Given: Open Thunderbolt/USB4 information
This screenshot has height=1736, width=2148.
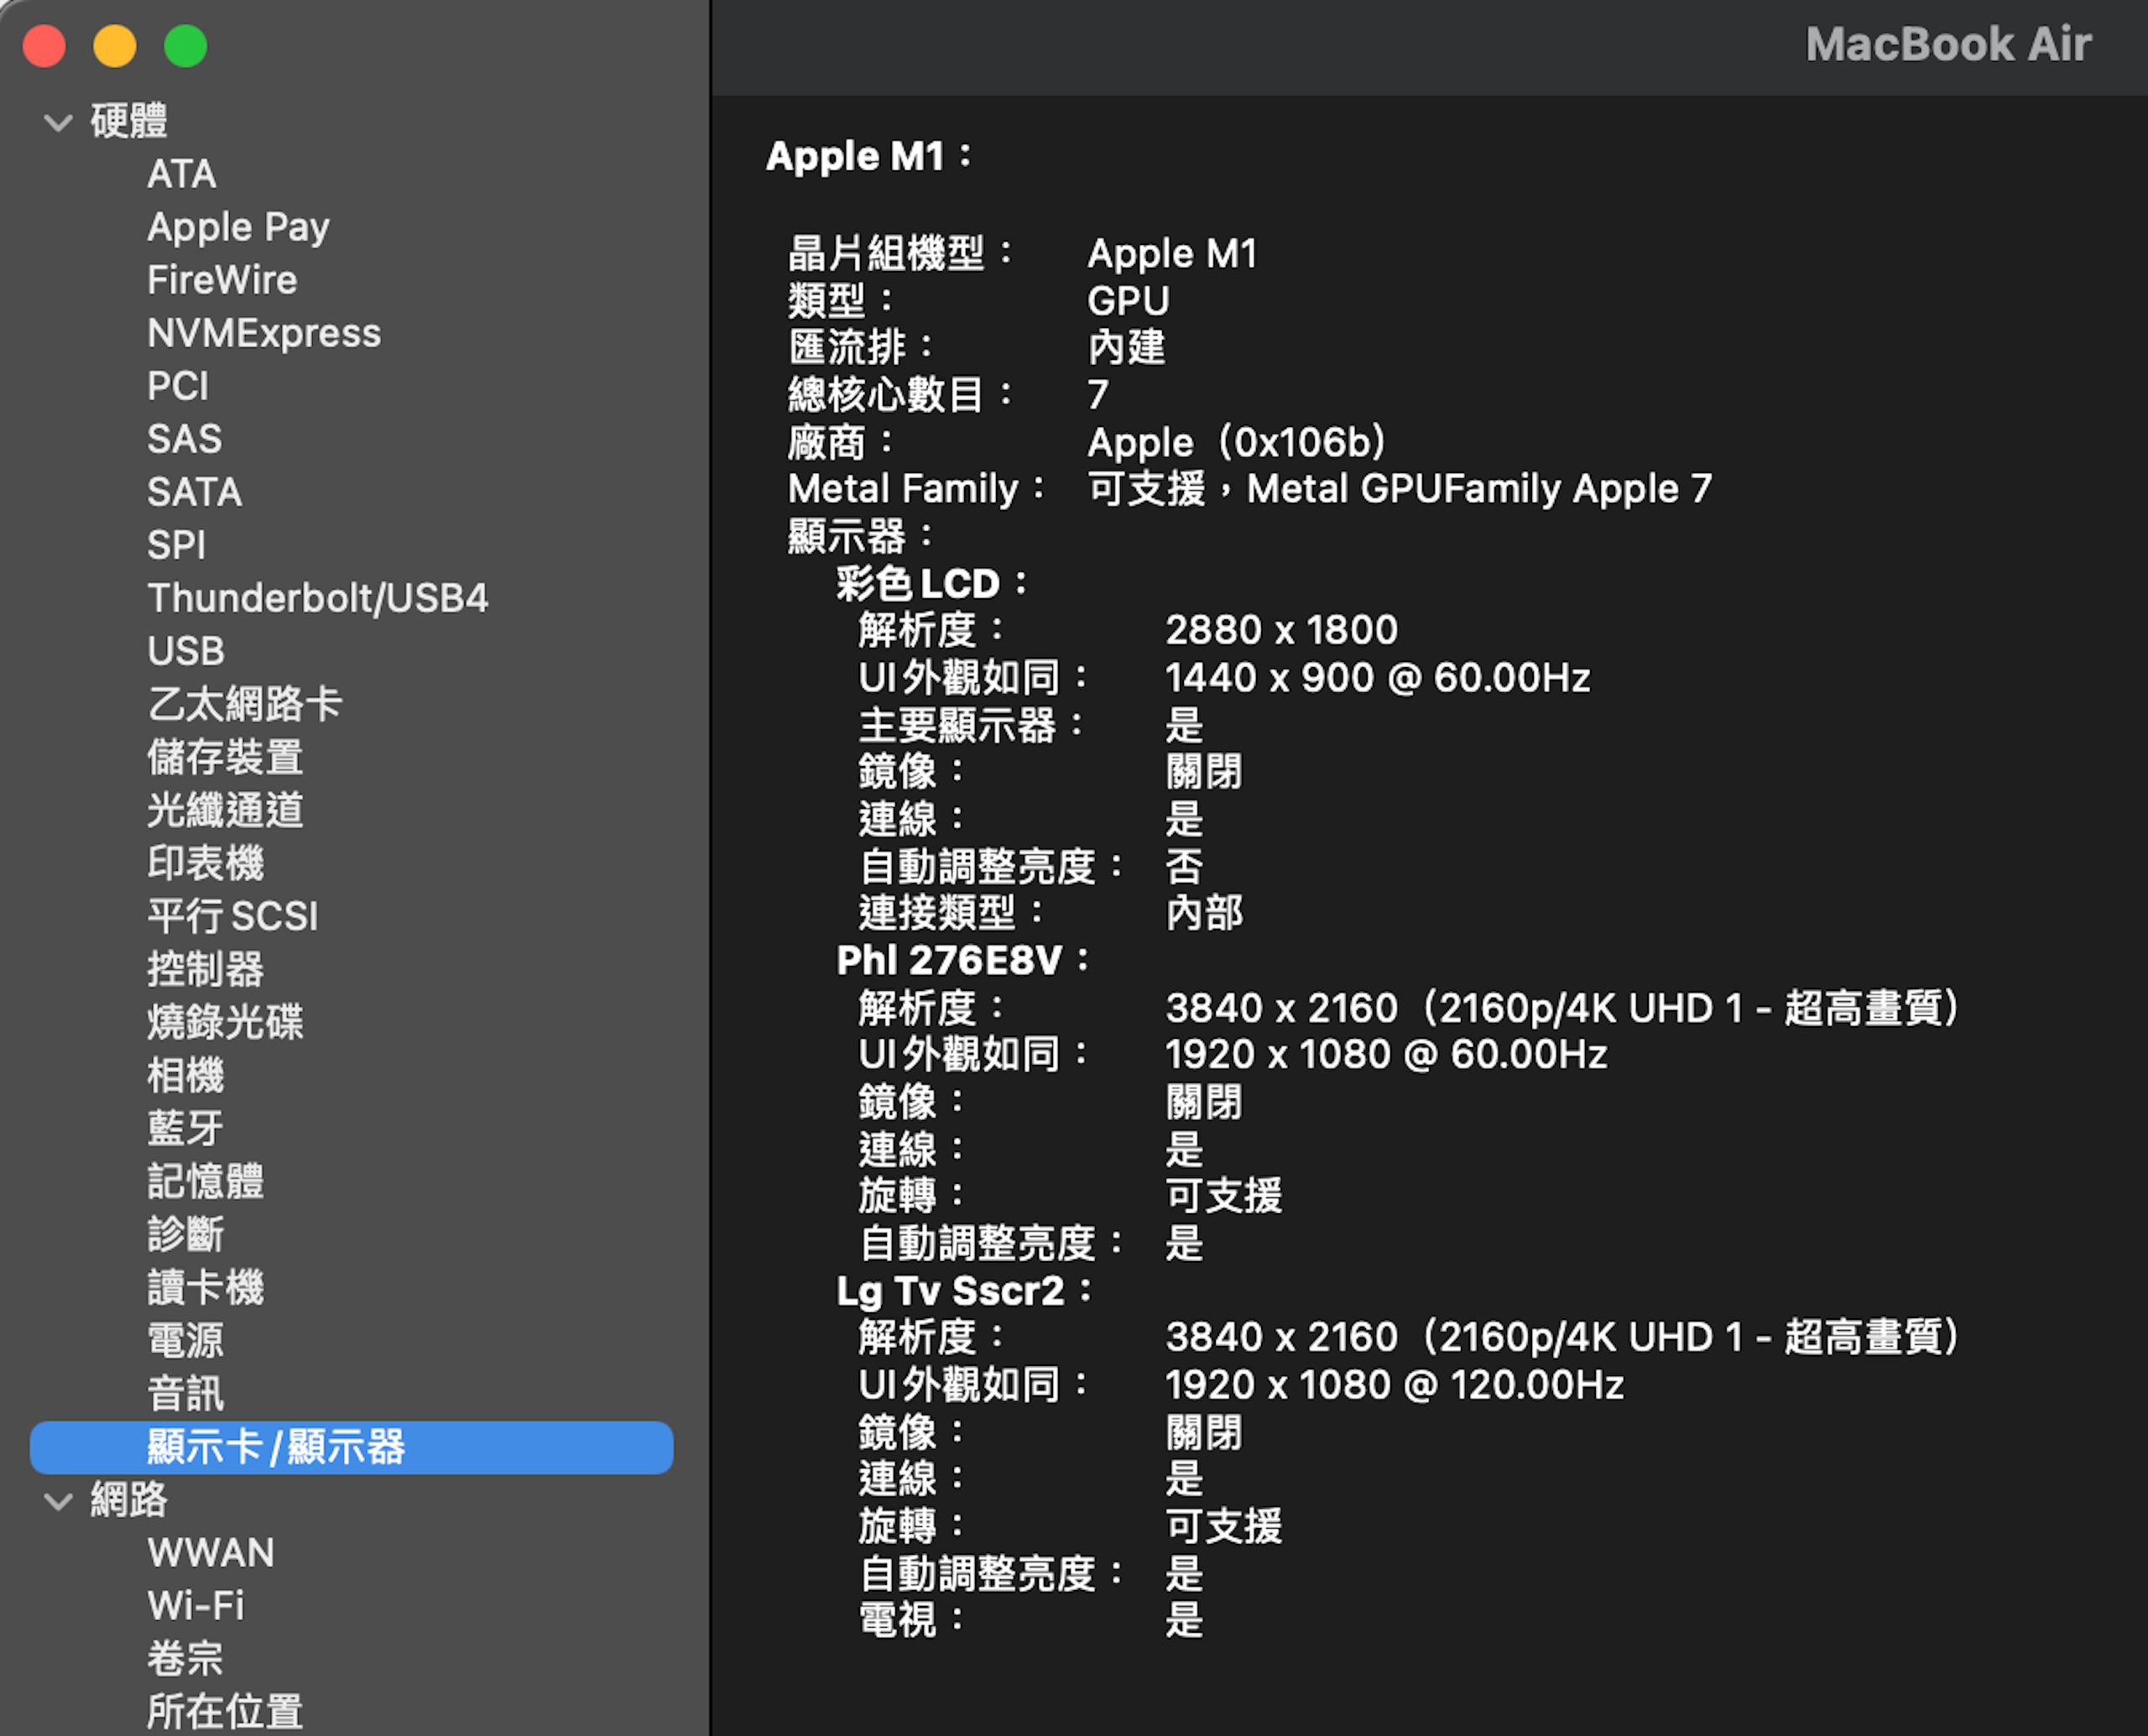Looking at the screenshot, I should click(317, 599).
